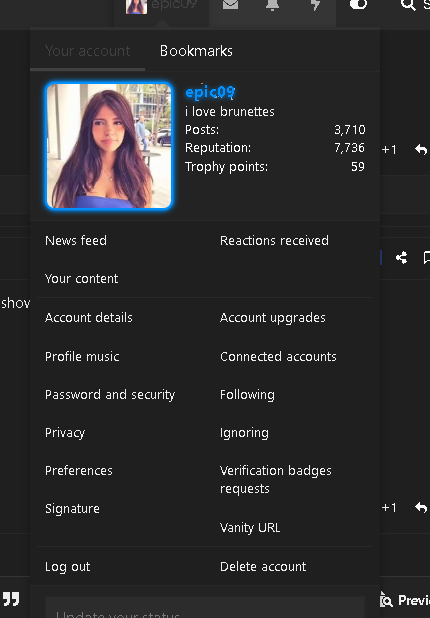430x618 pixels.
Task: Switch to the Your account tab
Action: 87,51
